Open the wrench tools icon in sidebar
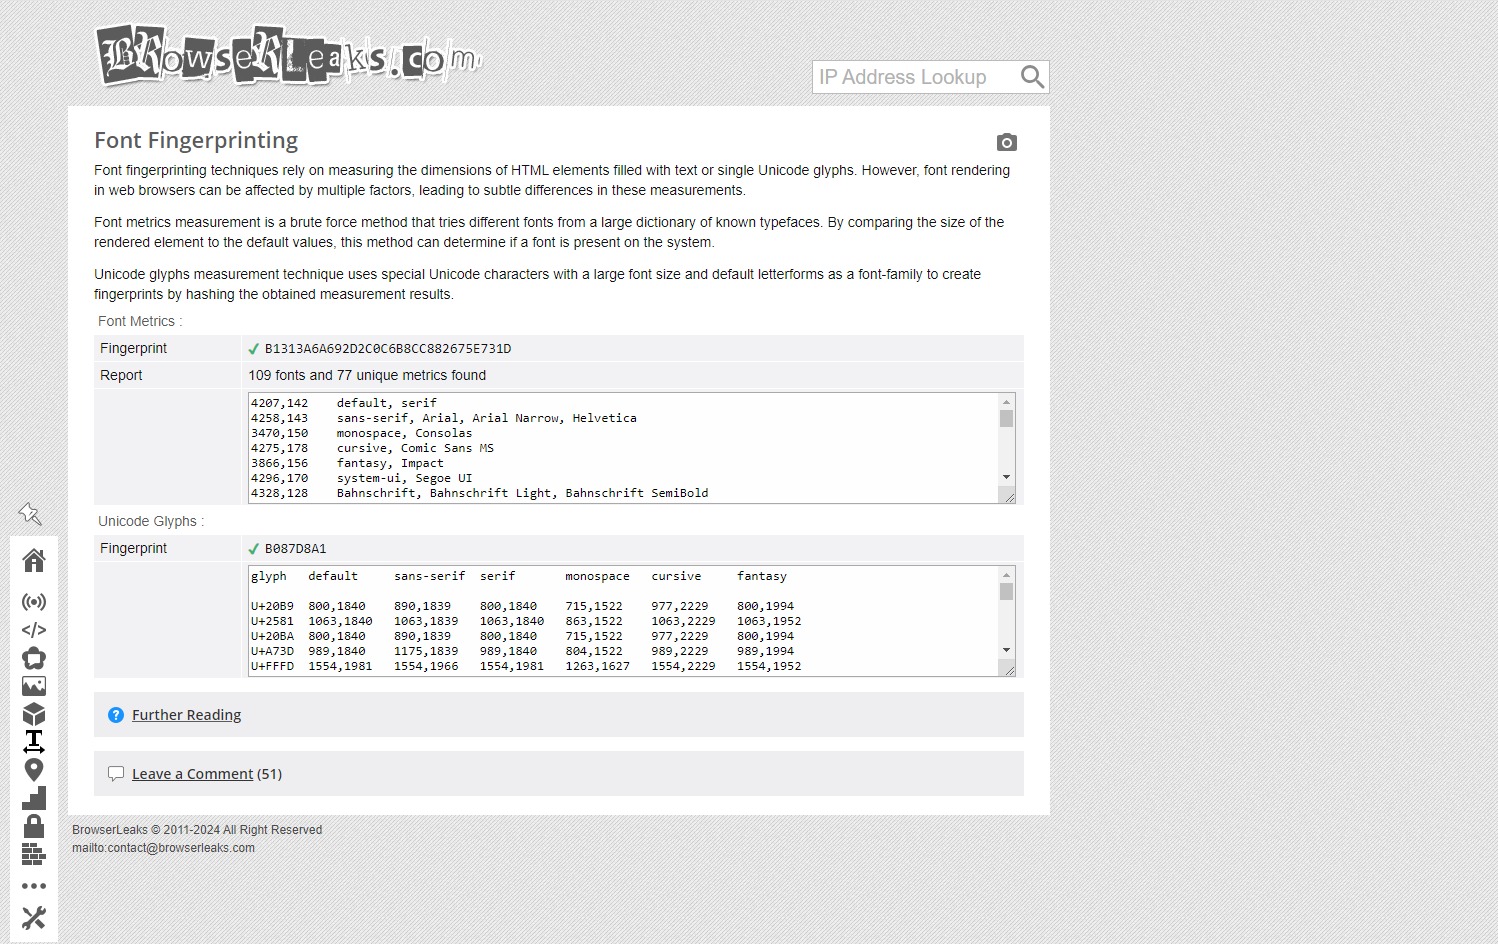Viewport: 1498px width, 944px height. (x=34, y=918)
